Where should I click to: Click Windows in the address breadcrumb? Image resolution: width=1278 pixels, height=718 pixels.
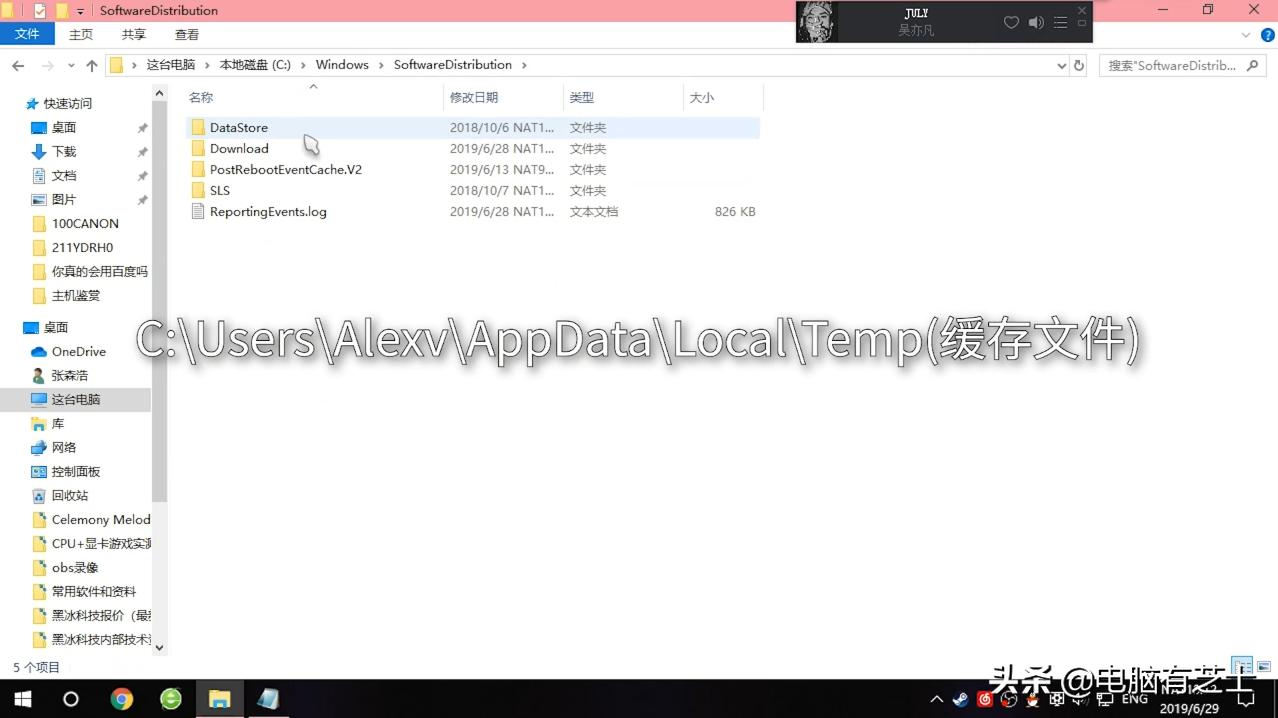pyautogui.click(x=342, y=65)
